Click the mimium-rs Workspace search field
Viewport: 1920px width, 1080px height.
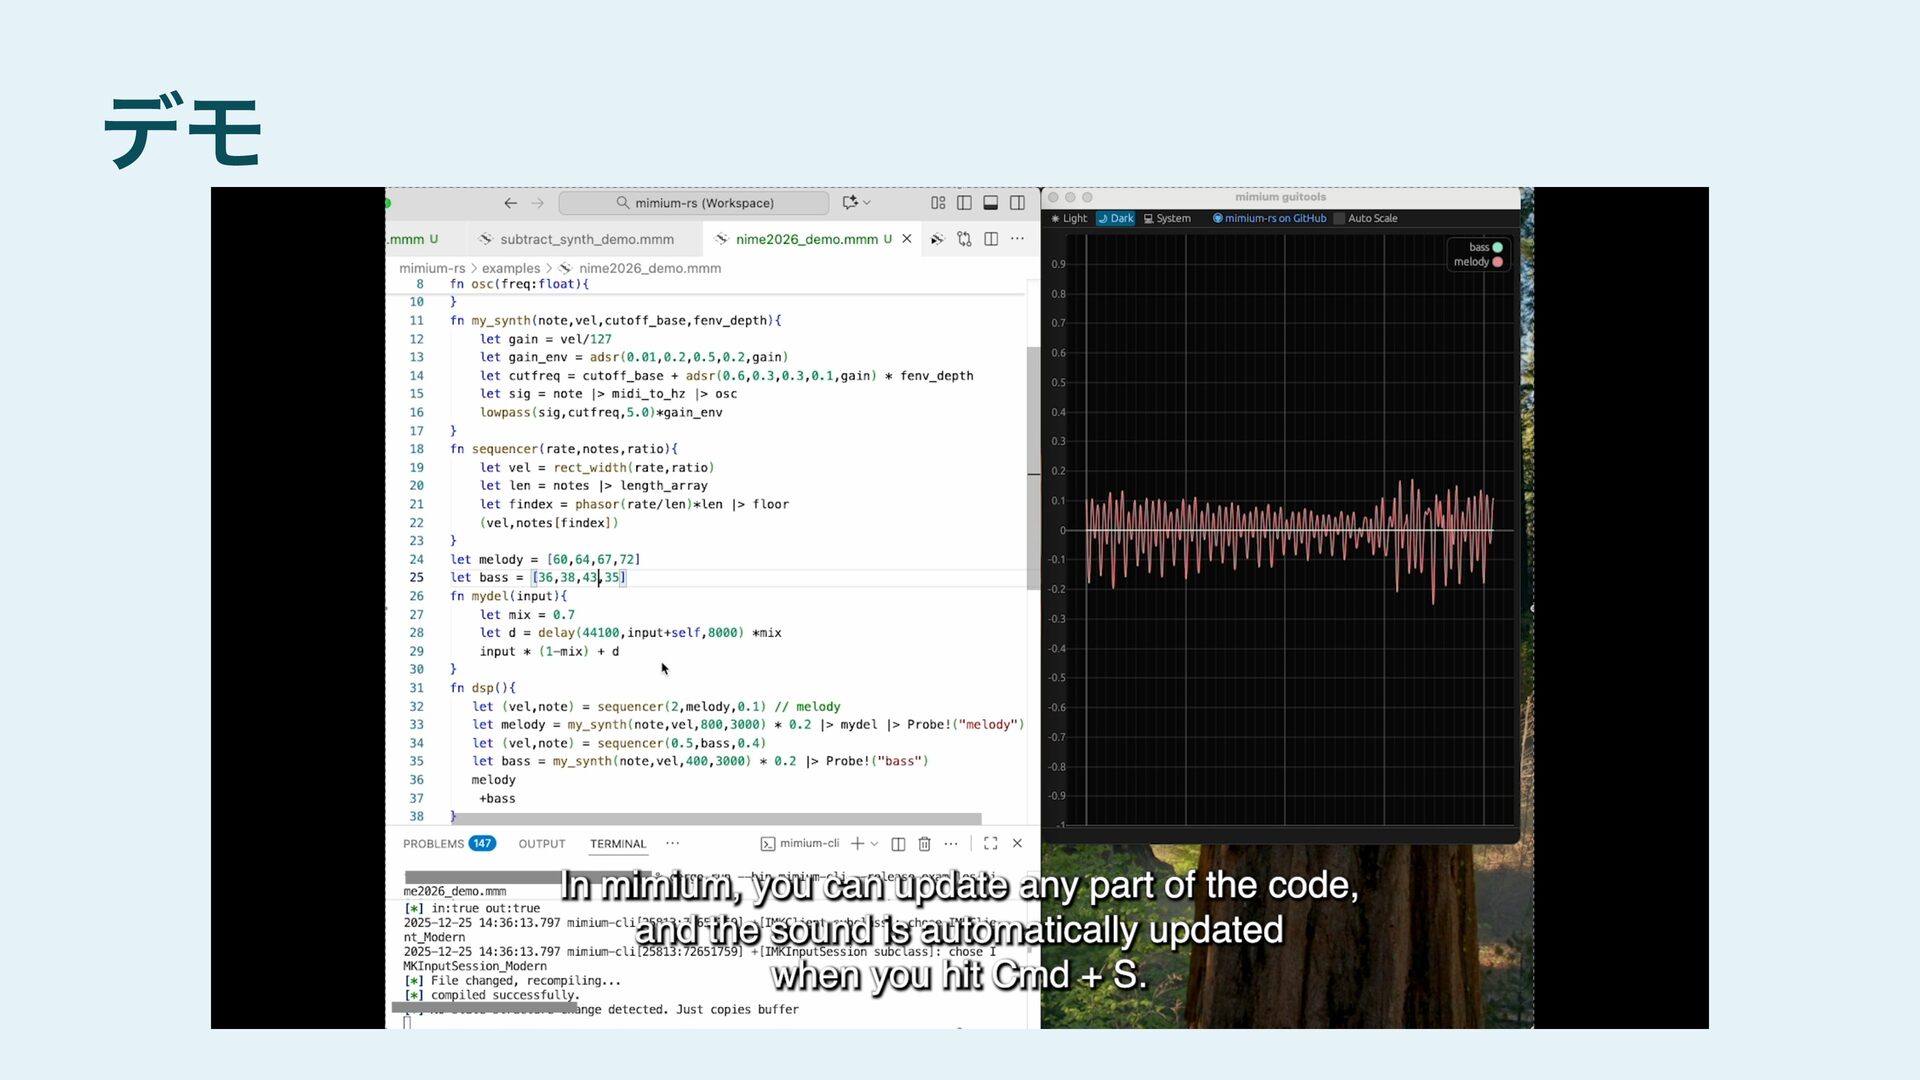(694, 203)
